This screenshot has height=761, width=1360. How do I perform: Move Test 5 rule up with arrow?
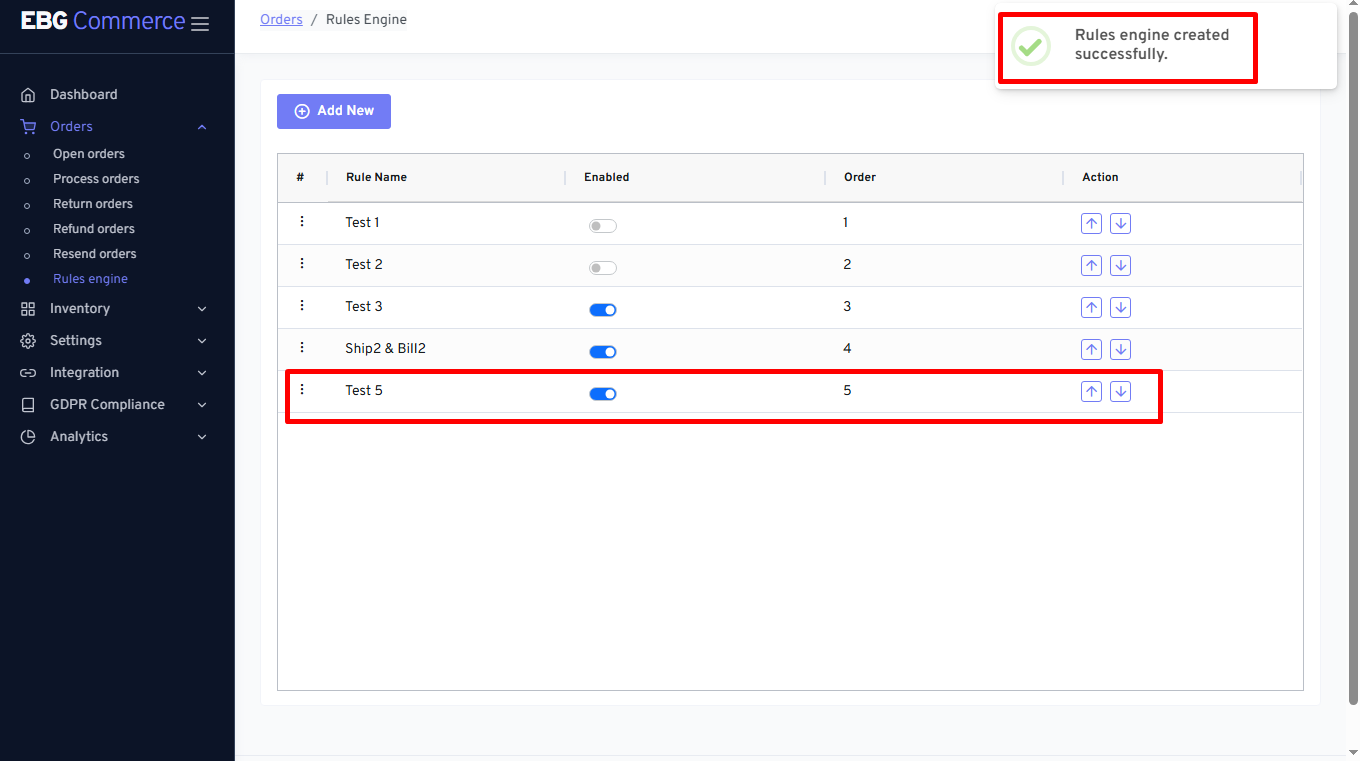[x=1091, y=392]
